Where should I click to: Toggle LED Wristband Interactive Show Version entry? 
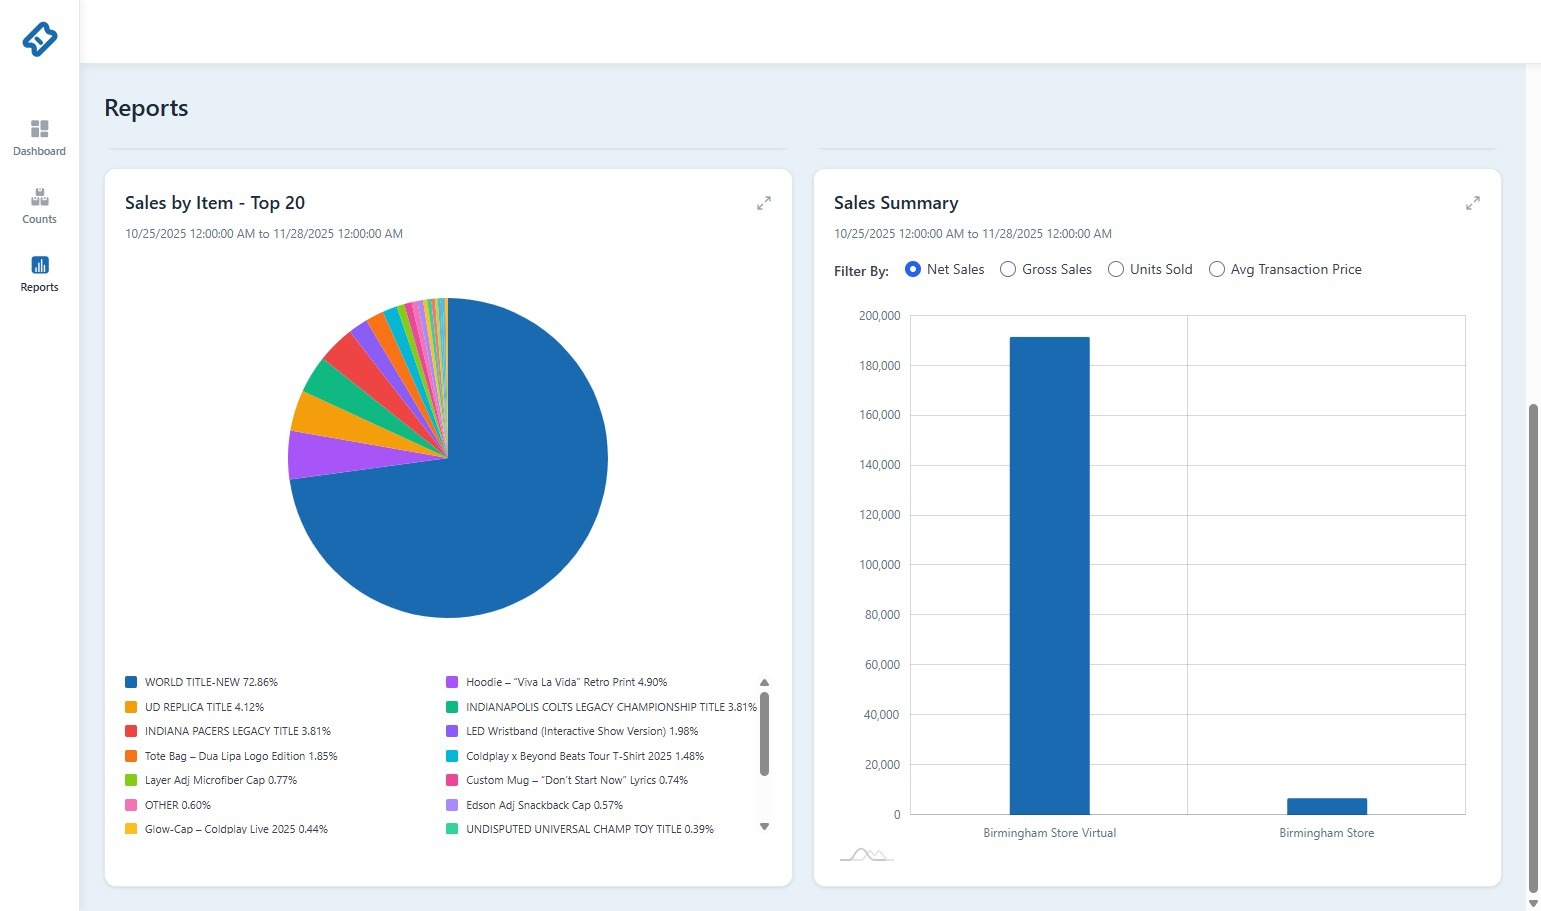[x=572, y=731]
